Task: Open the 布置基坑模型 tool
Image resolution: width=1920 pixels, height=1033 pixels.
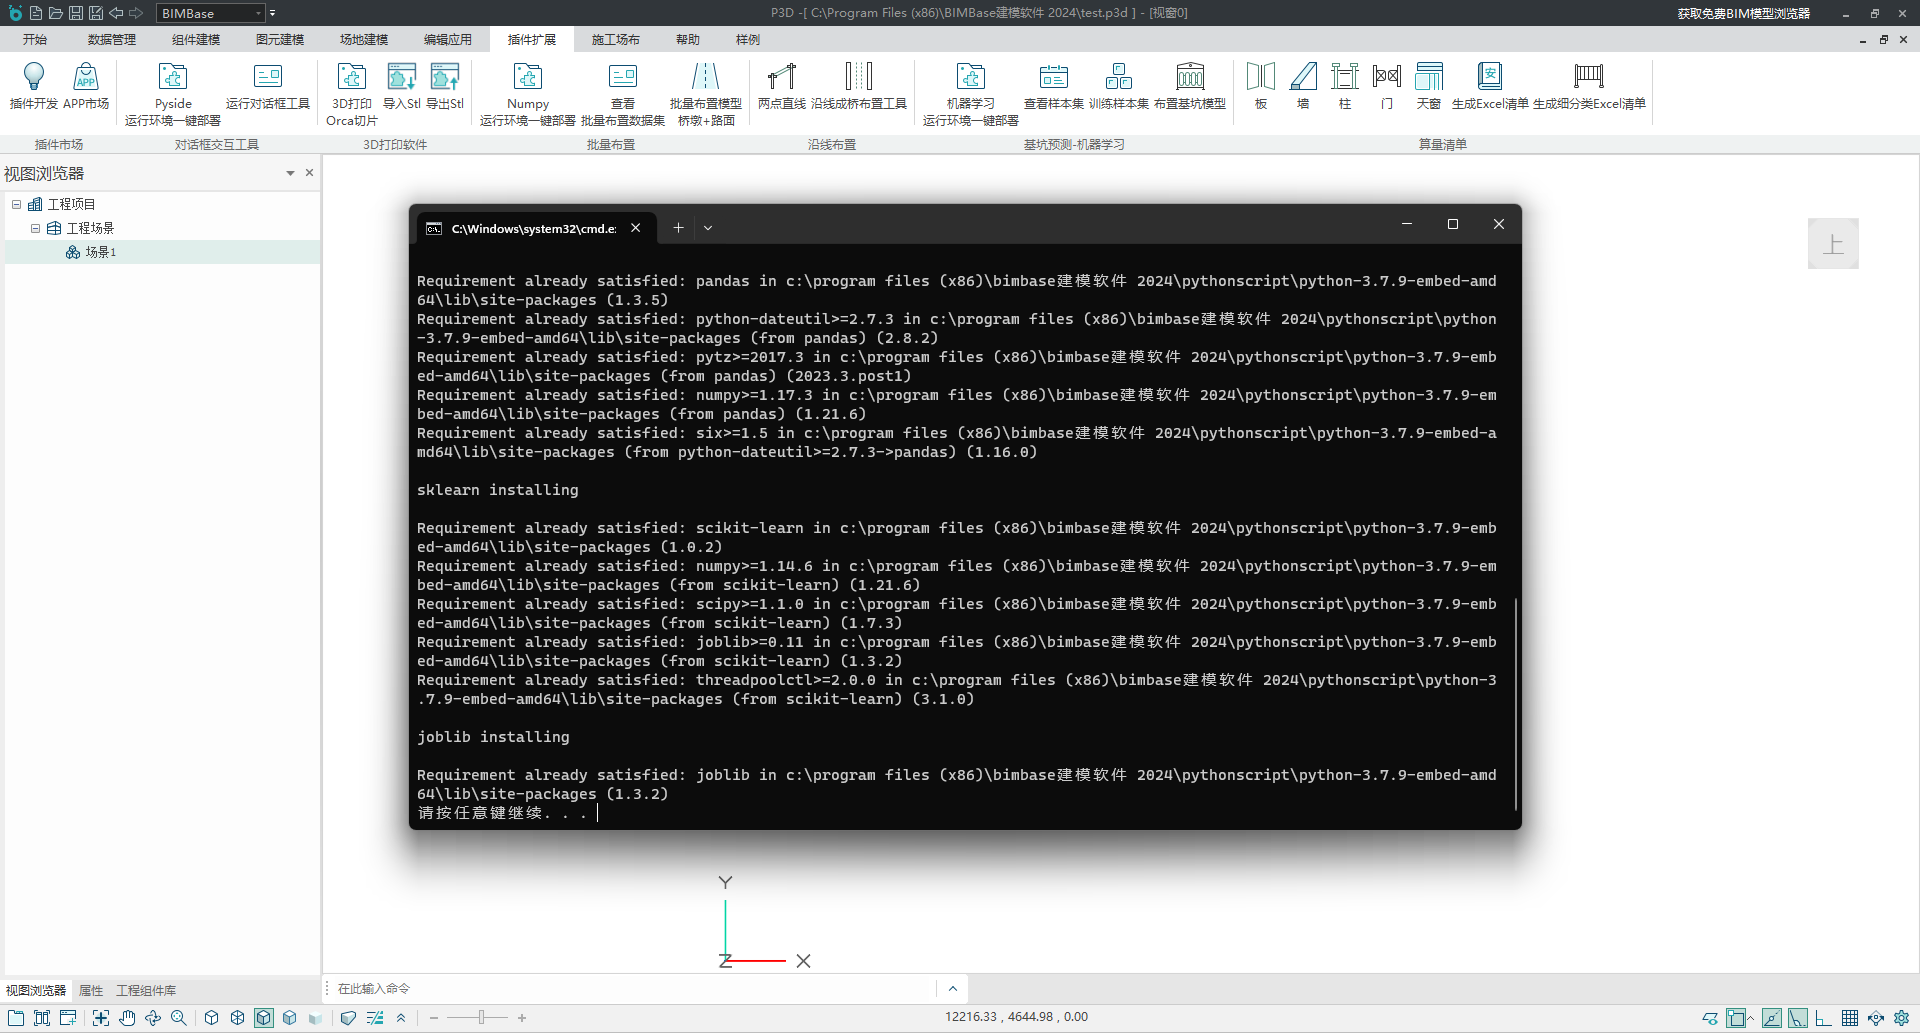Action: click(1189, 85)
